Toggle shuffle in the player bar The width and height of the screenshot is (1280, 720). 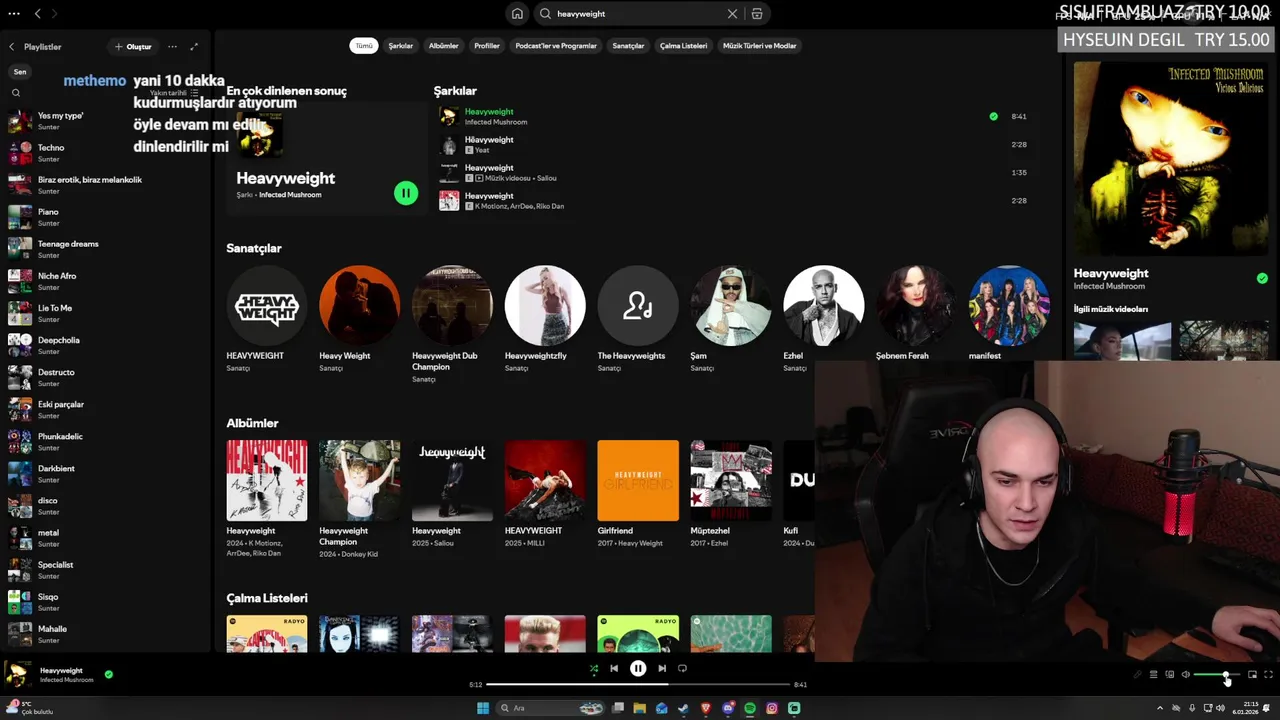coord(594,668)
